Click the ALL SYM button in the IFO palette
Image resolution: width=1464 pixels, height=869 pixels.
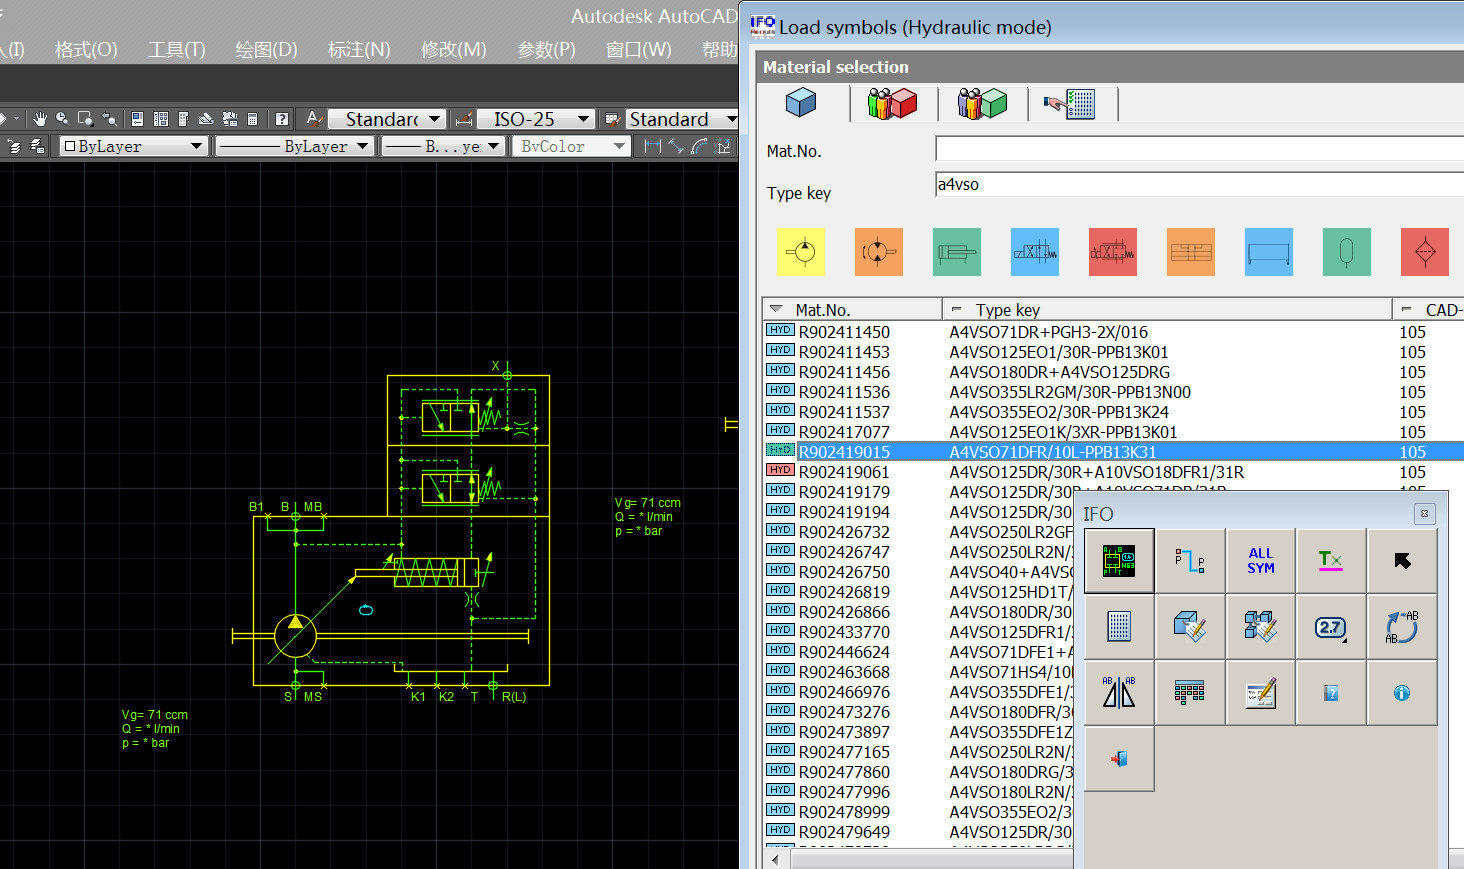click(1261, 561)
